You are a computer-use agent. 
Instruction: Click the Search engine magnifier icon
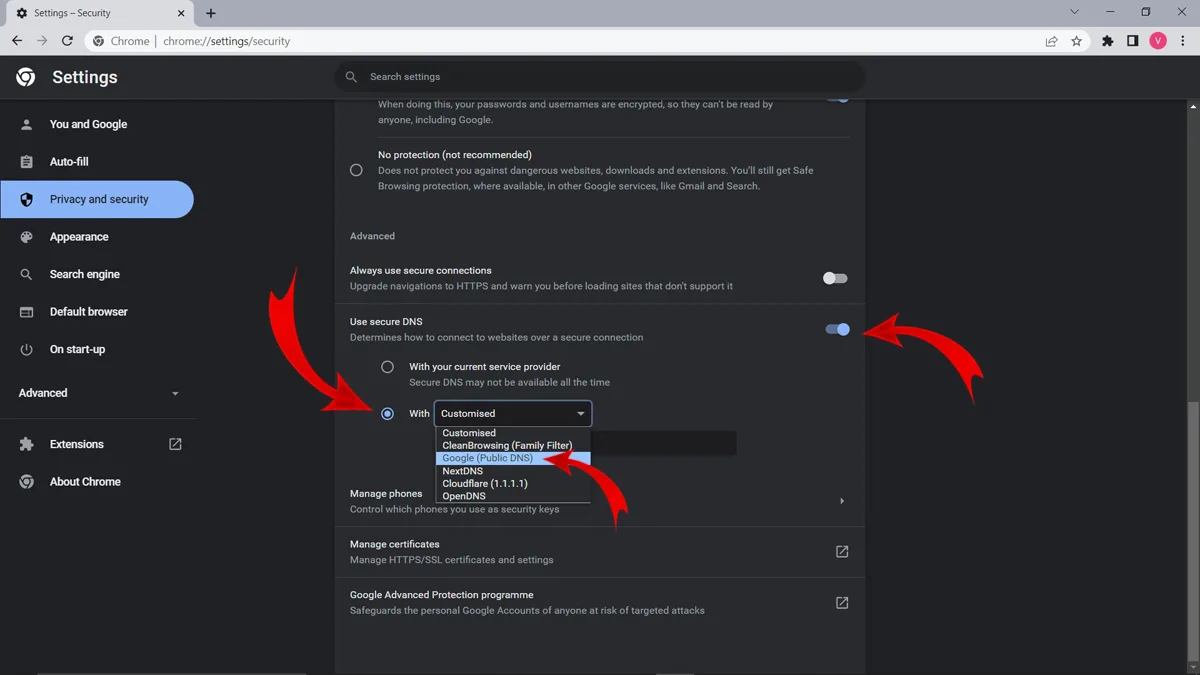click(x=27, y=274)
